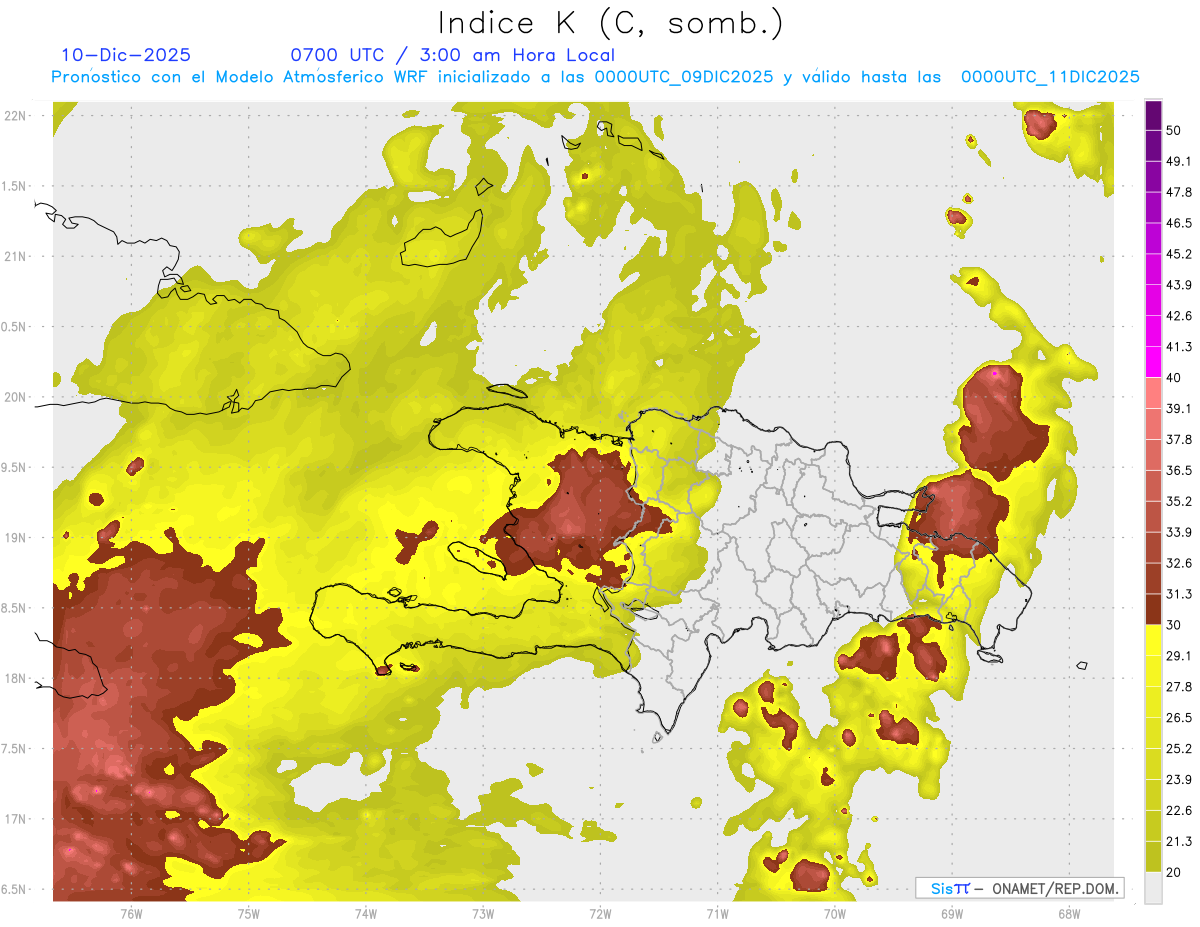Click the legend value "23.9"
1200x927 pixels.
(x=1179, y=780)
